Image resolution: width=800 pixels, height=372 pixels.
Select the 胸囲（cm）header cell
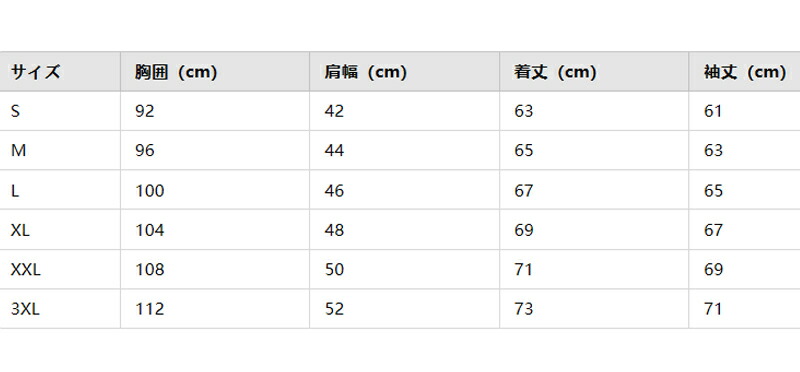click(215, 72)
